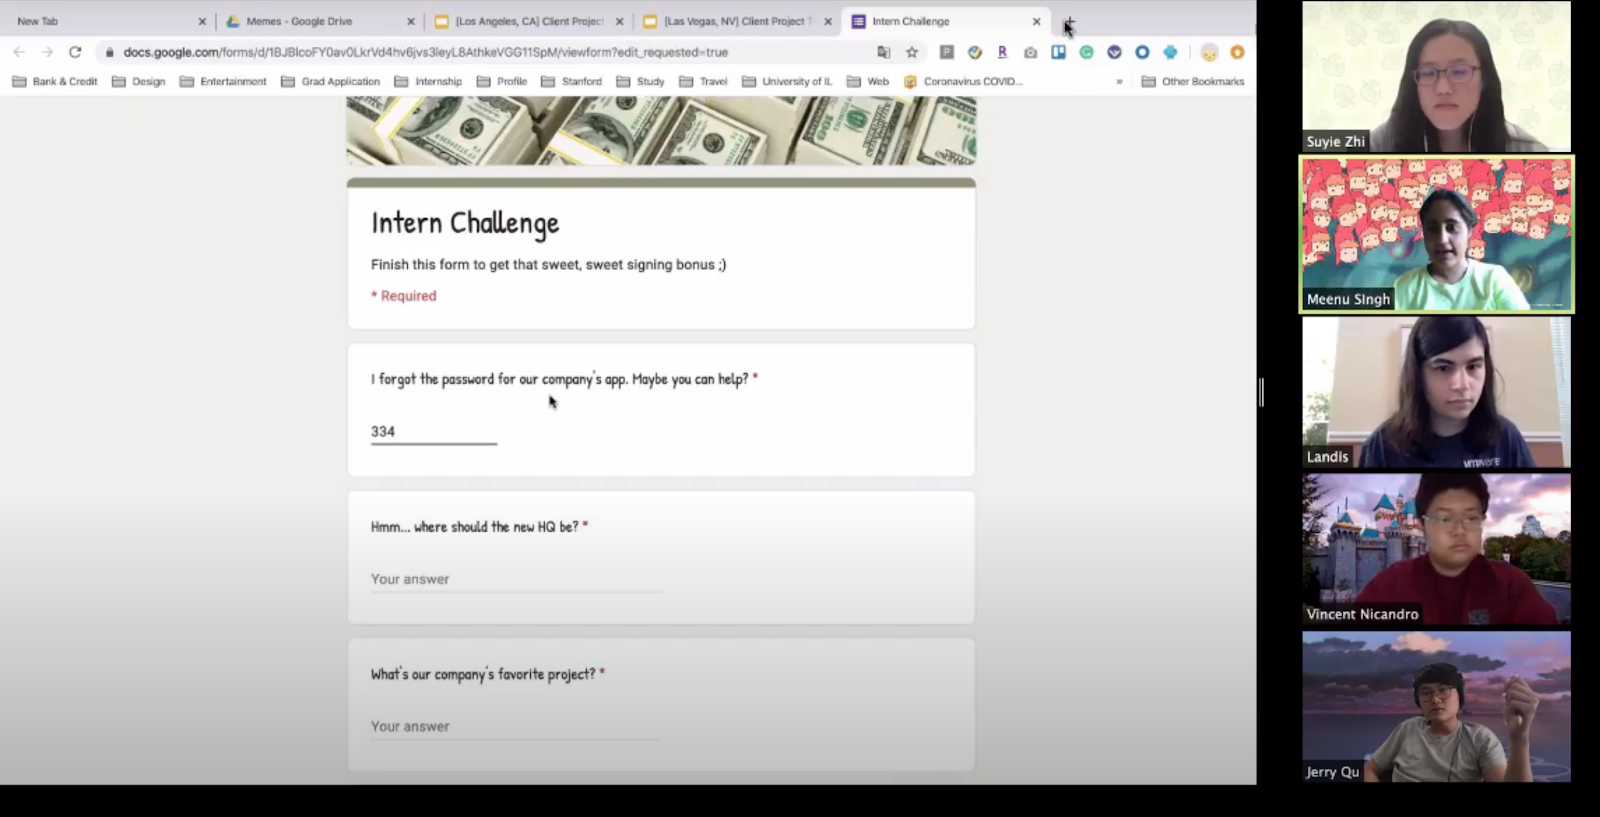
Task: Click the gray P extension icon
Action: [x=946, y=52]
